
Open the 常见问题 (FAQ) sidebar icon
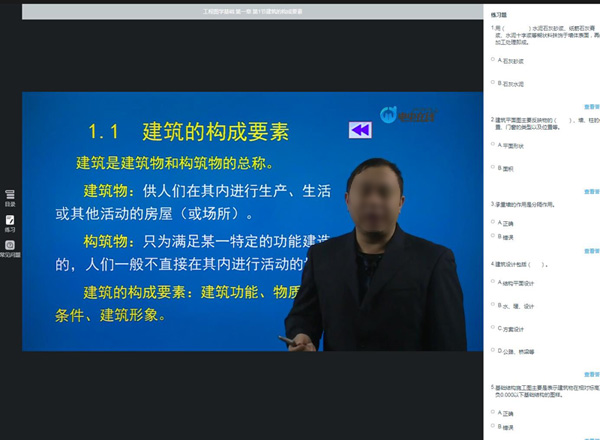[x=10, y=247]
